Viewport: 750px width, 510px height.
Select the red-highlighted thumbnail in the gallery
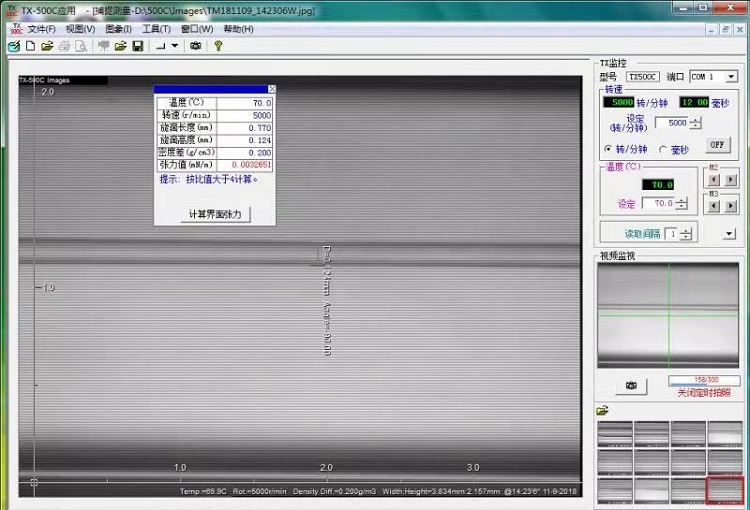(725, 490)
